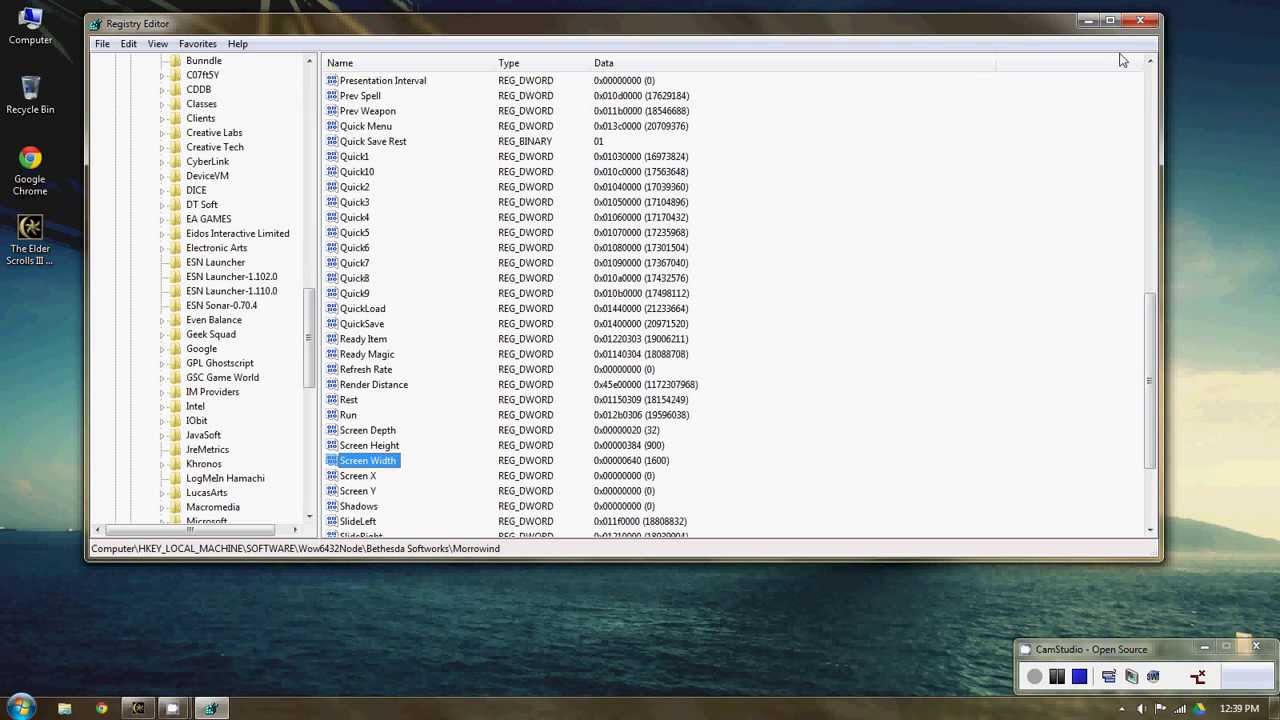Open the Help menu
Image resolution: width=1280 pixels, height=720 pixels.
click(237, 44)
